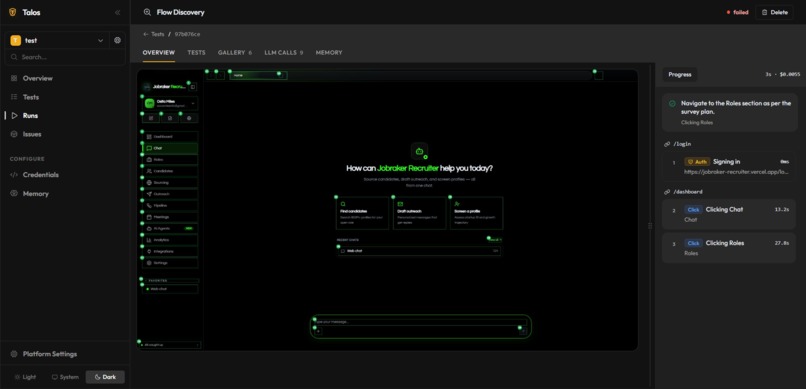The image size is (806, 389).
Task: Open the MEMORY tab
Action: point(329,52)
